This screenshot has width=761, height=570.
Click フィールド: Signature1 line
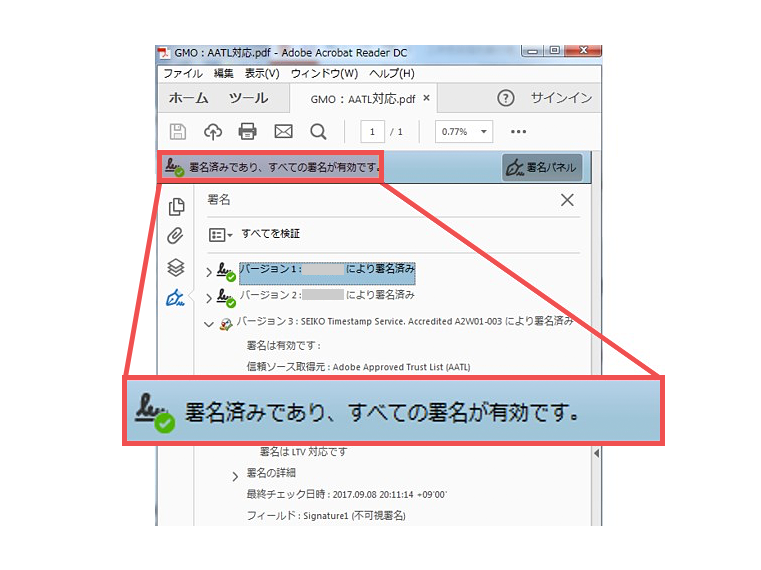(326, 516)
